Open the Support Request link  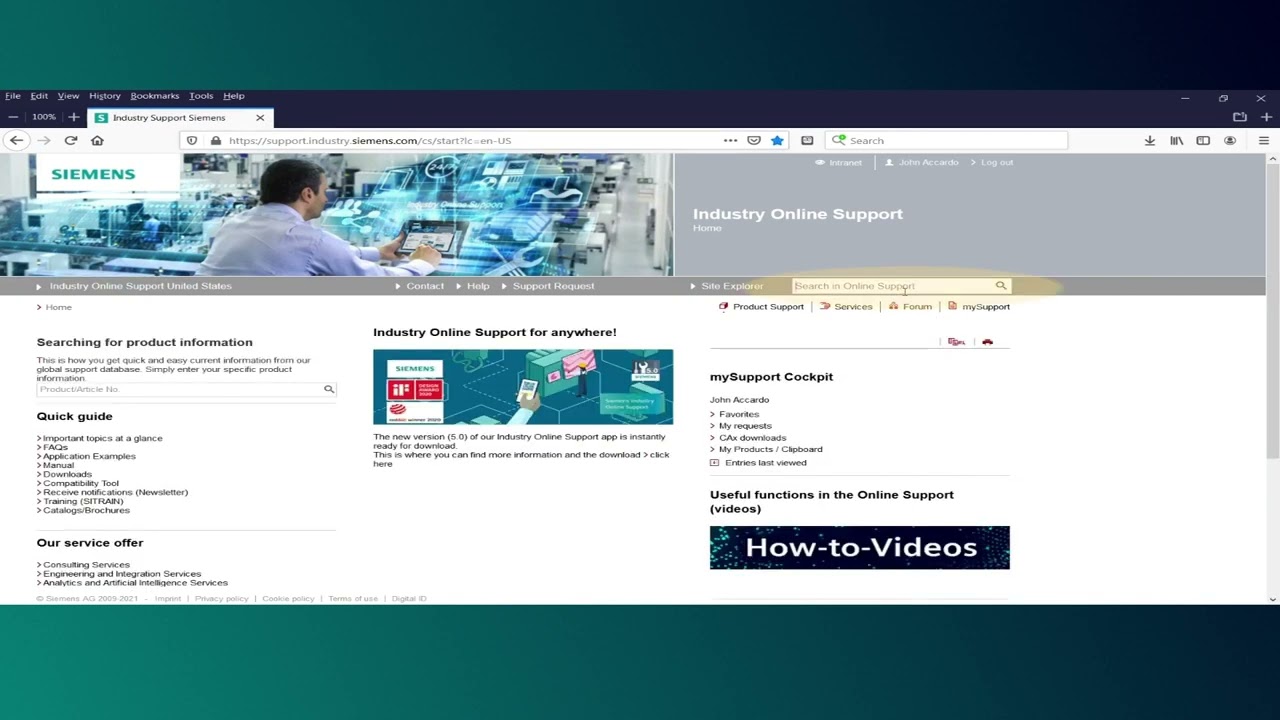pyautogui.click(x=553, y=286)
